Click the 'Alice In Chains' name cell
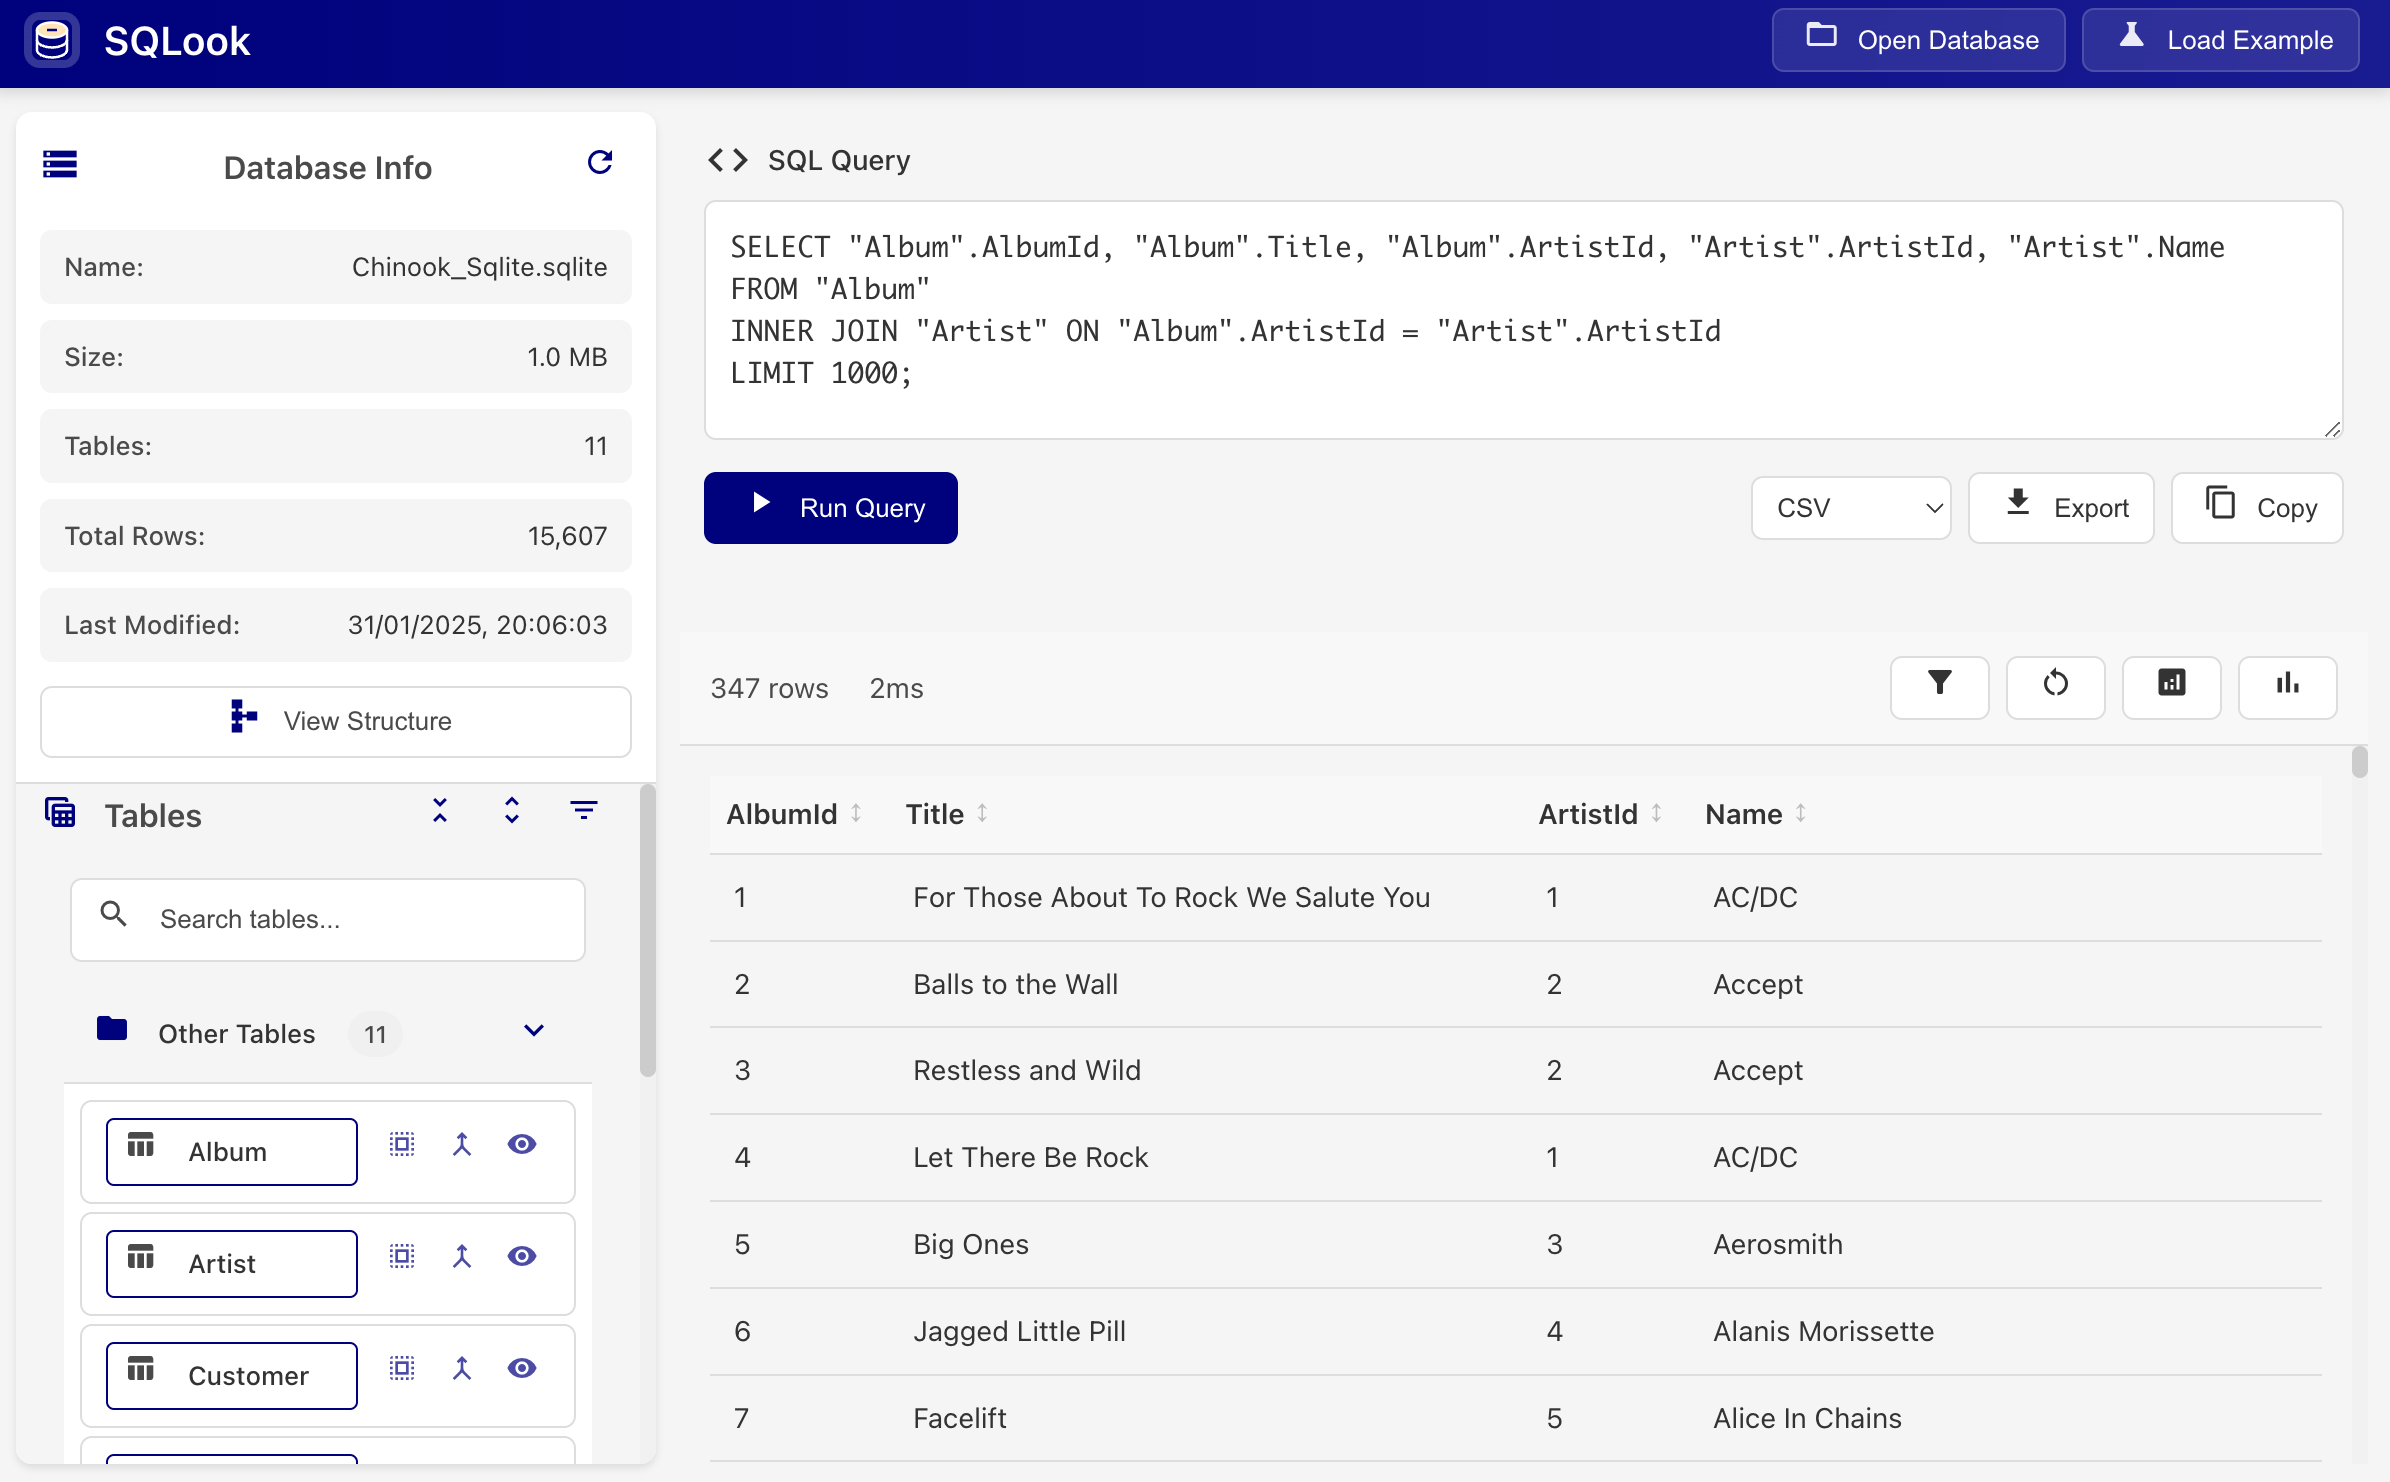The image size is (2390, 1482). click(x=1807, y=1418)
